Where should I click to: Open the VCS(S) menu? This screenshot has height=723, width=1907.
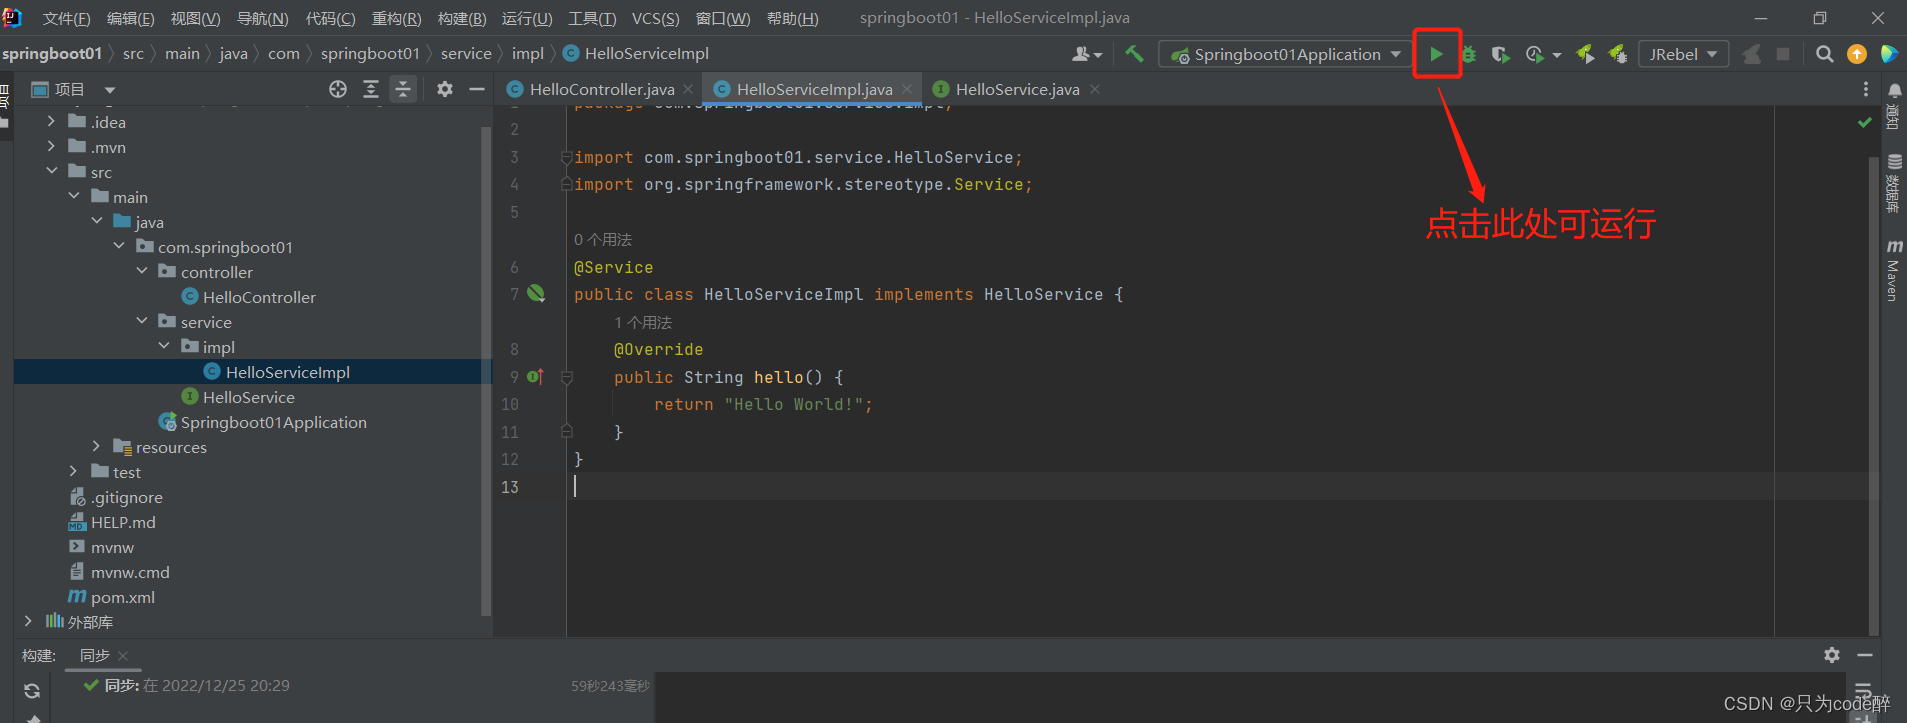[655, 18]
